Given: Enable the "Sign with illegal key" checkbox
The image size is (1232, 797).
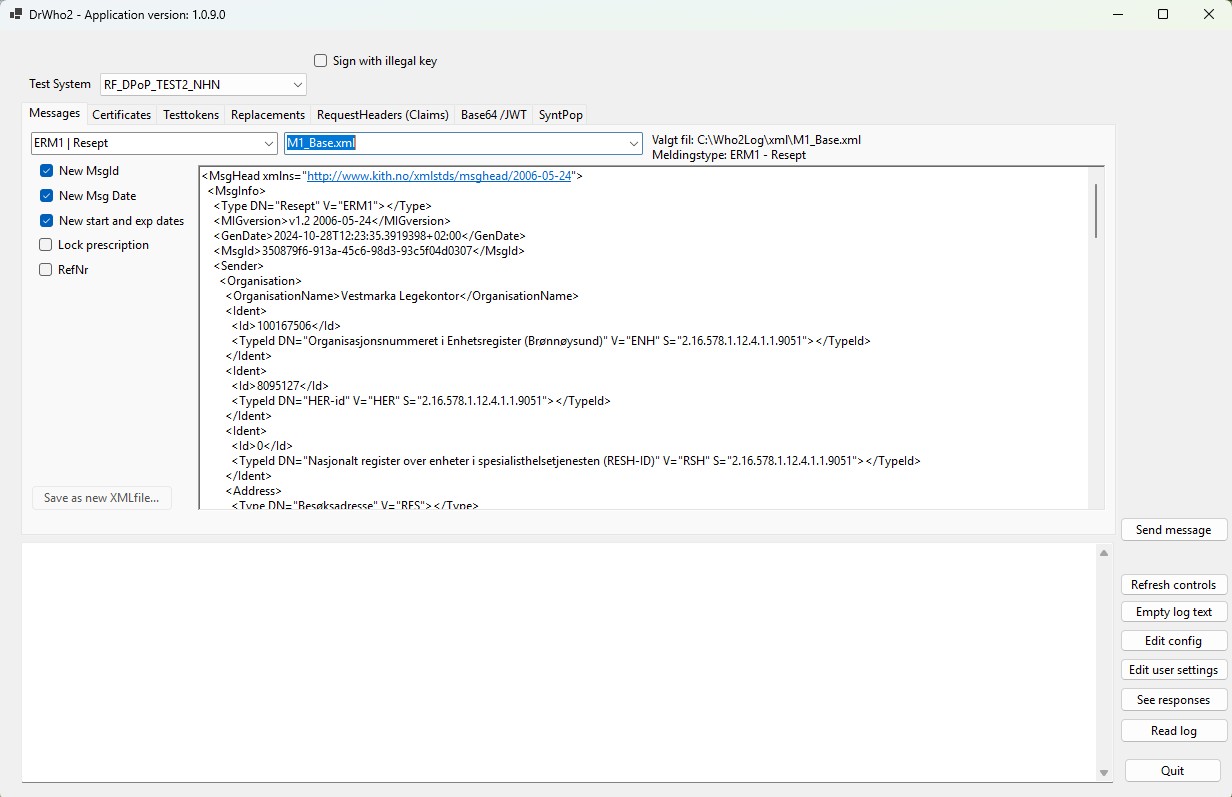Looking at the screenshot, I should pyautogui.click(x=320, y=60).
